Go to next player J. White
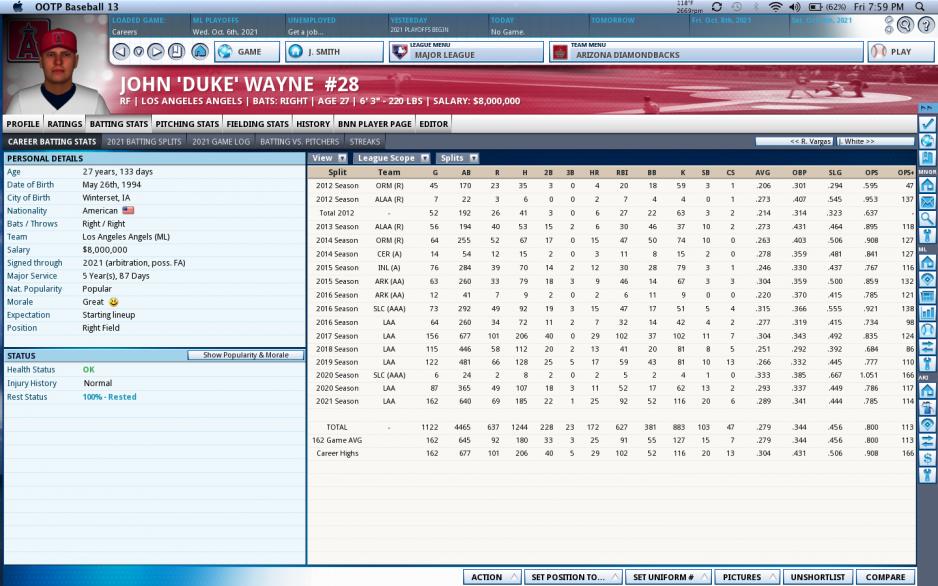Image resolution: width=938 pixels, height=586 pixels. [x=876, y=141]
